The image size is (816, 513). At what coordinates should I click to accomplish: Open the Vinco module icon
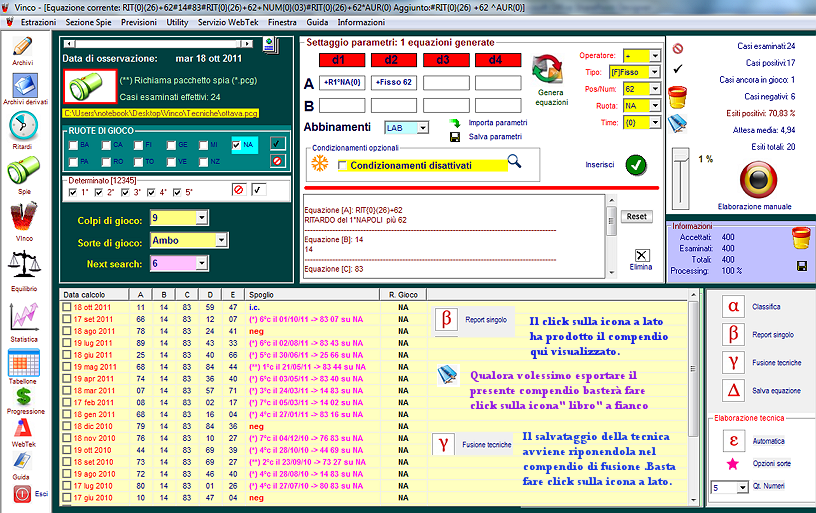[23, 217]
